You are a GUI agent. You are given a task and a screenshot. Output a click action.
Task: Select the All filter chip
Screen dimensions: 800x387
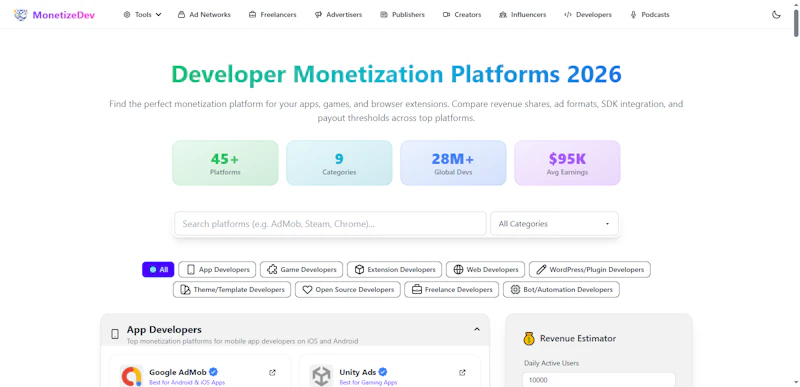(158, 270)
